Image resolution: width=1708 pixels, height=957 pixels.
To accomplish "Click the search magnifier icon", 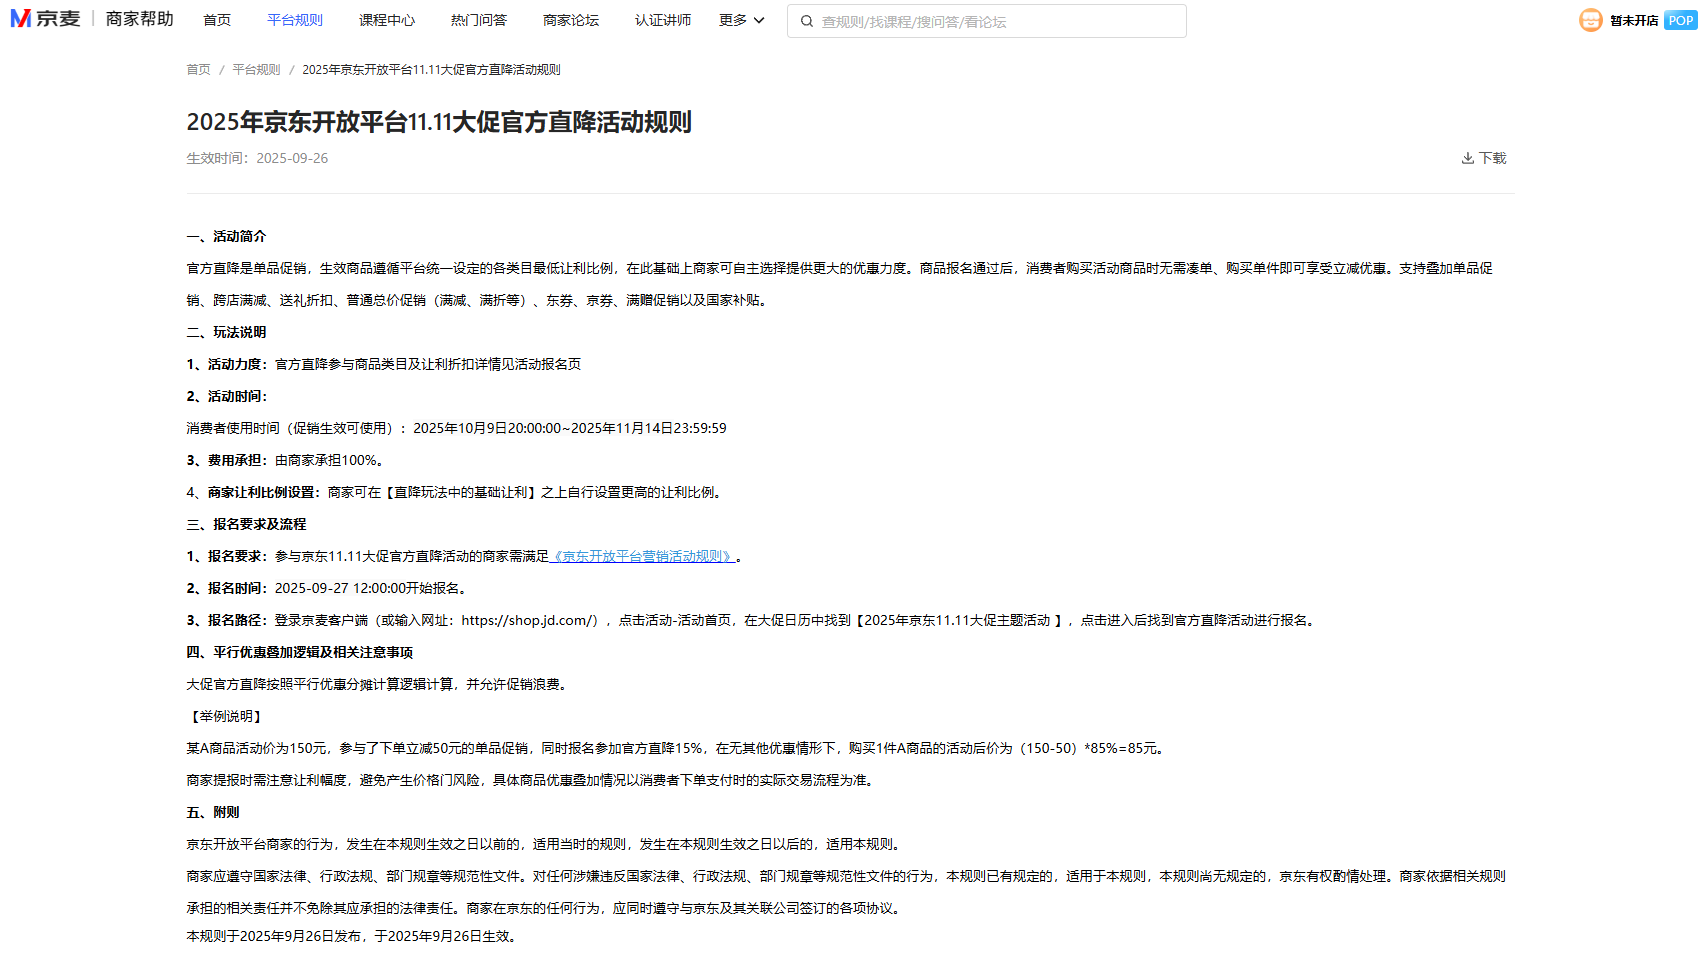I will point(807,21).
